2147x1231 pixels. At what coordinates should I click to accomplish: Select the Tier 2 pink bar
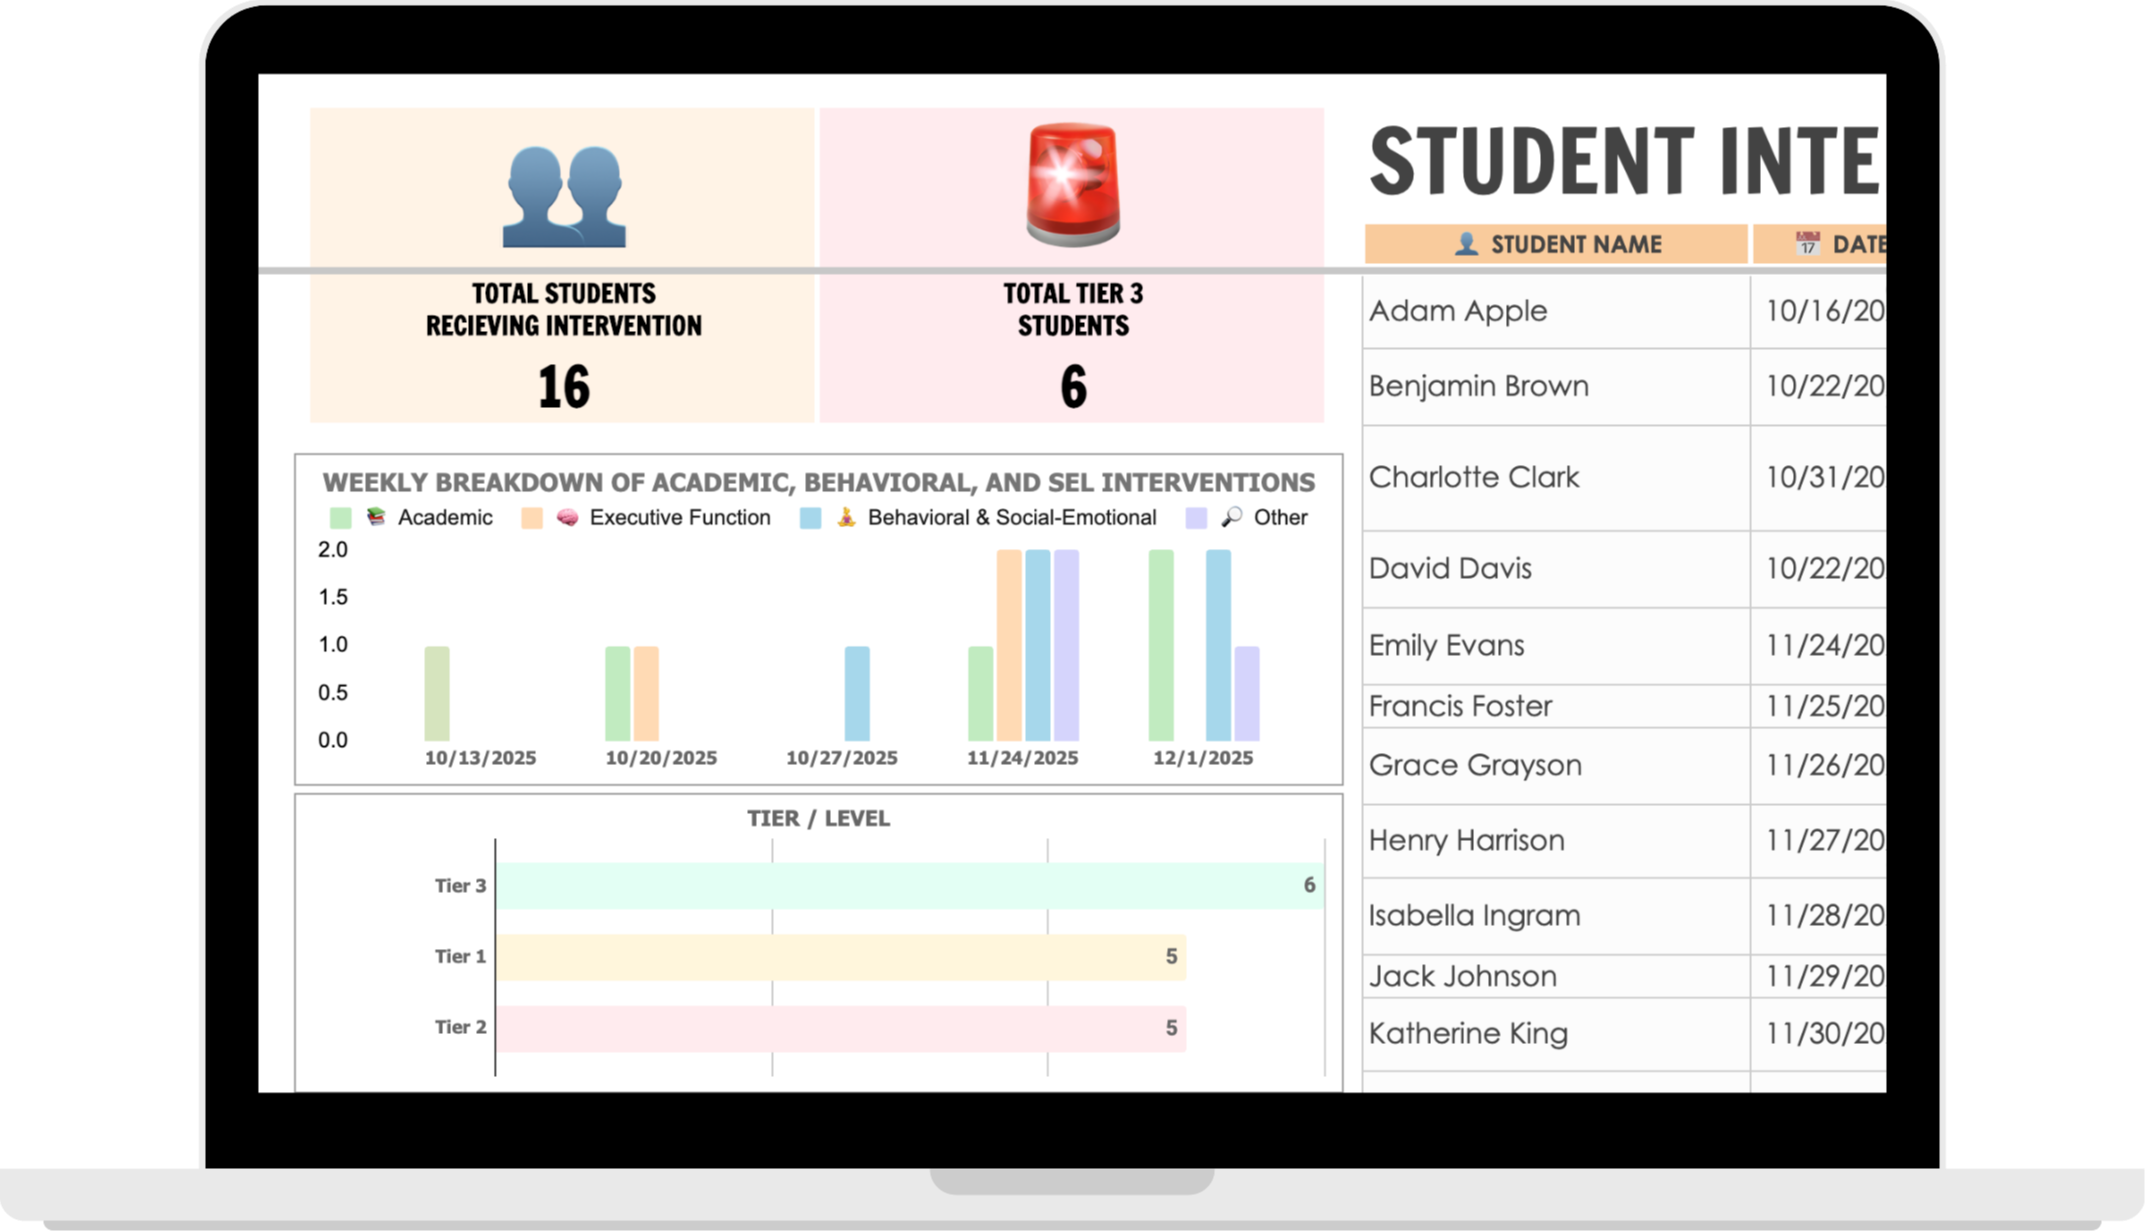(x=840, y=1028)
